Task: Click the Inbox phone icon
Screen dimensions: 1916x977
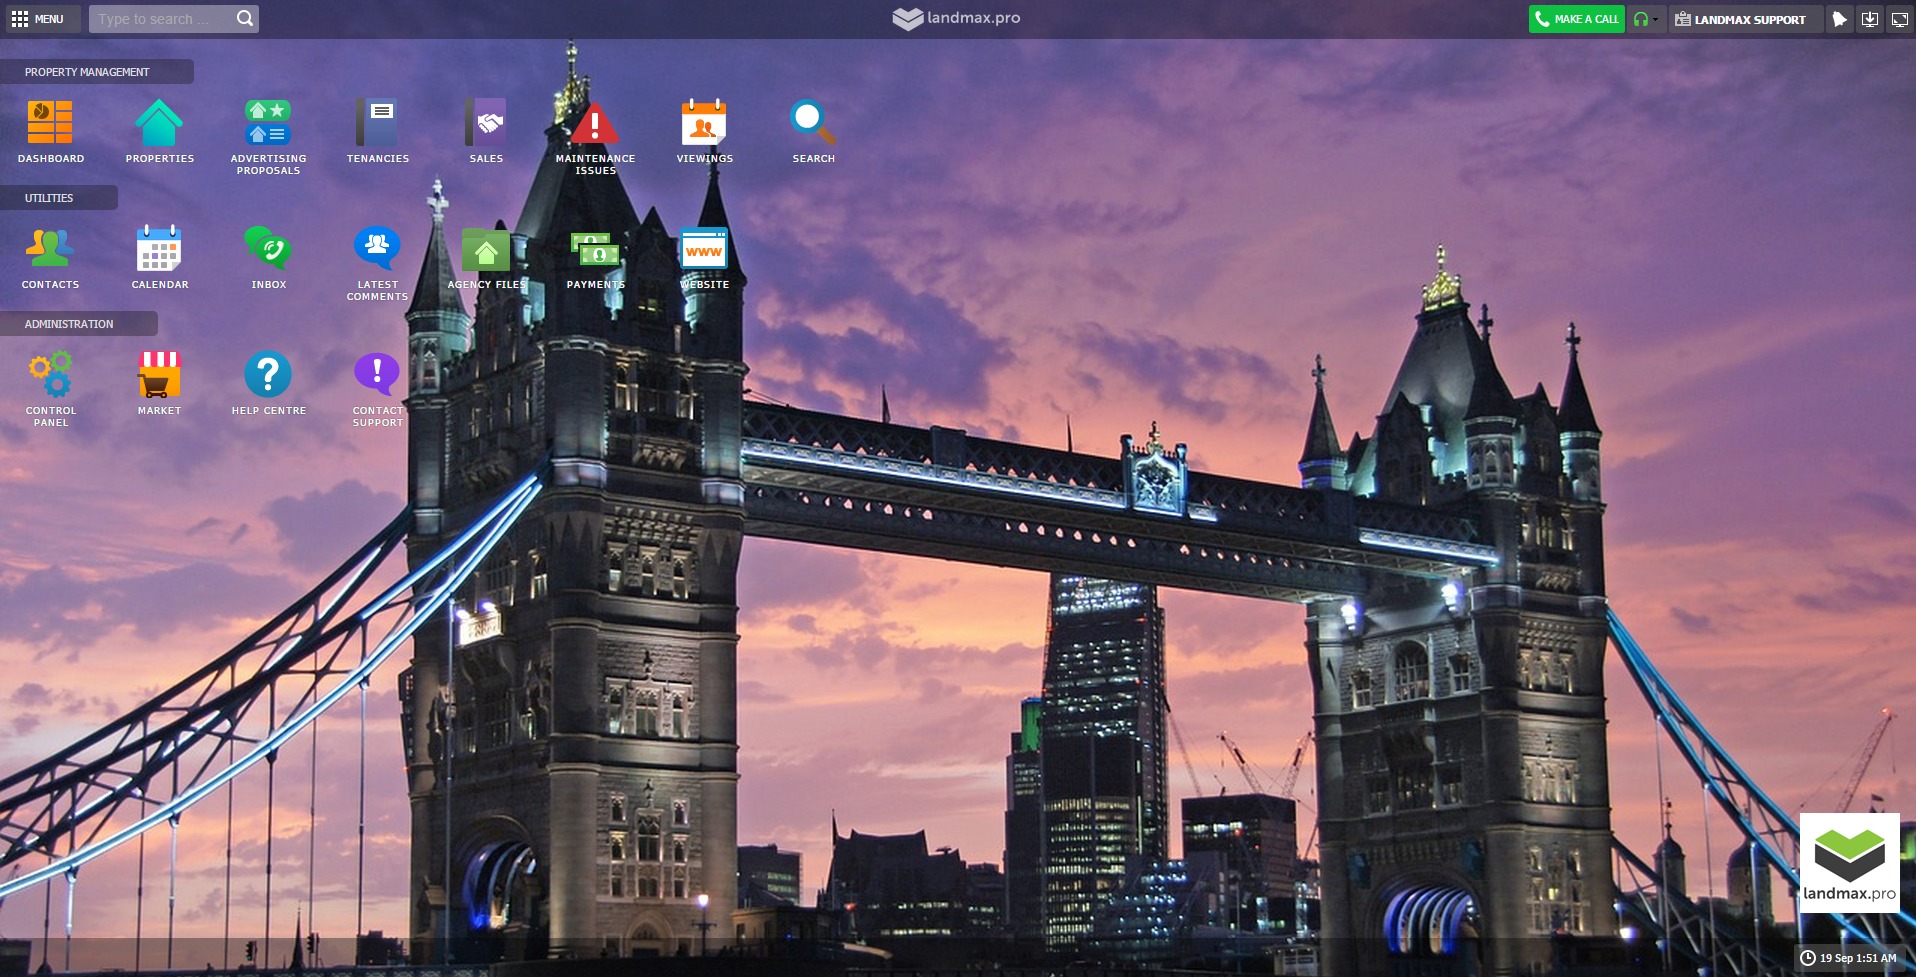Action: [268, 250]
